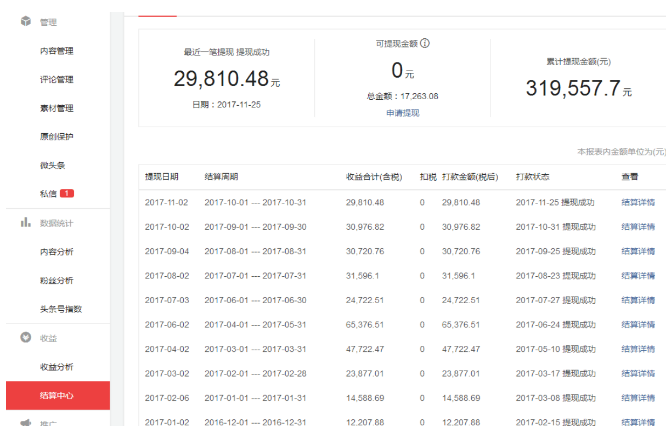This screenshot has width=666, height=426.
Task: Click the bar chart icon beside 数据统计
Action: (25, 222)
